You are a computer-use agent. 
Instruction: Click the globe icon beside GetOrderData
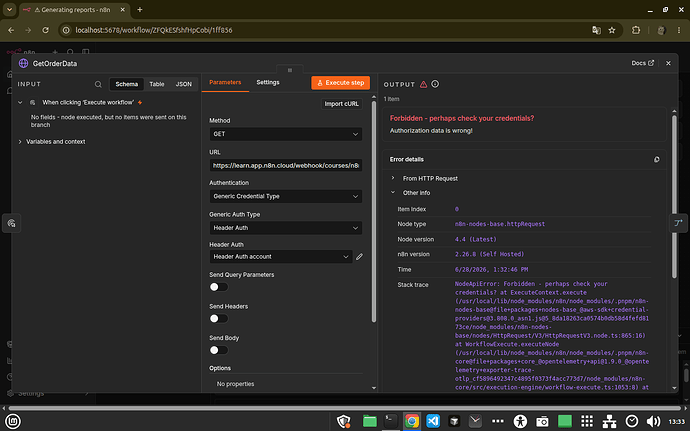point(23,63)
